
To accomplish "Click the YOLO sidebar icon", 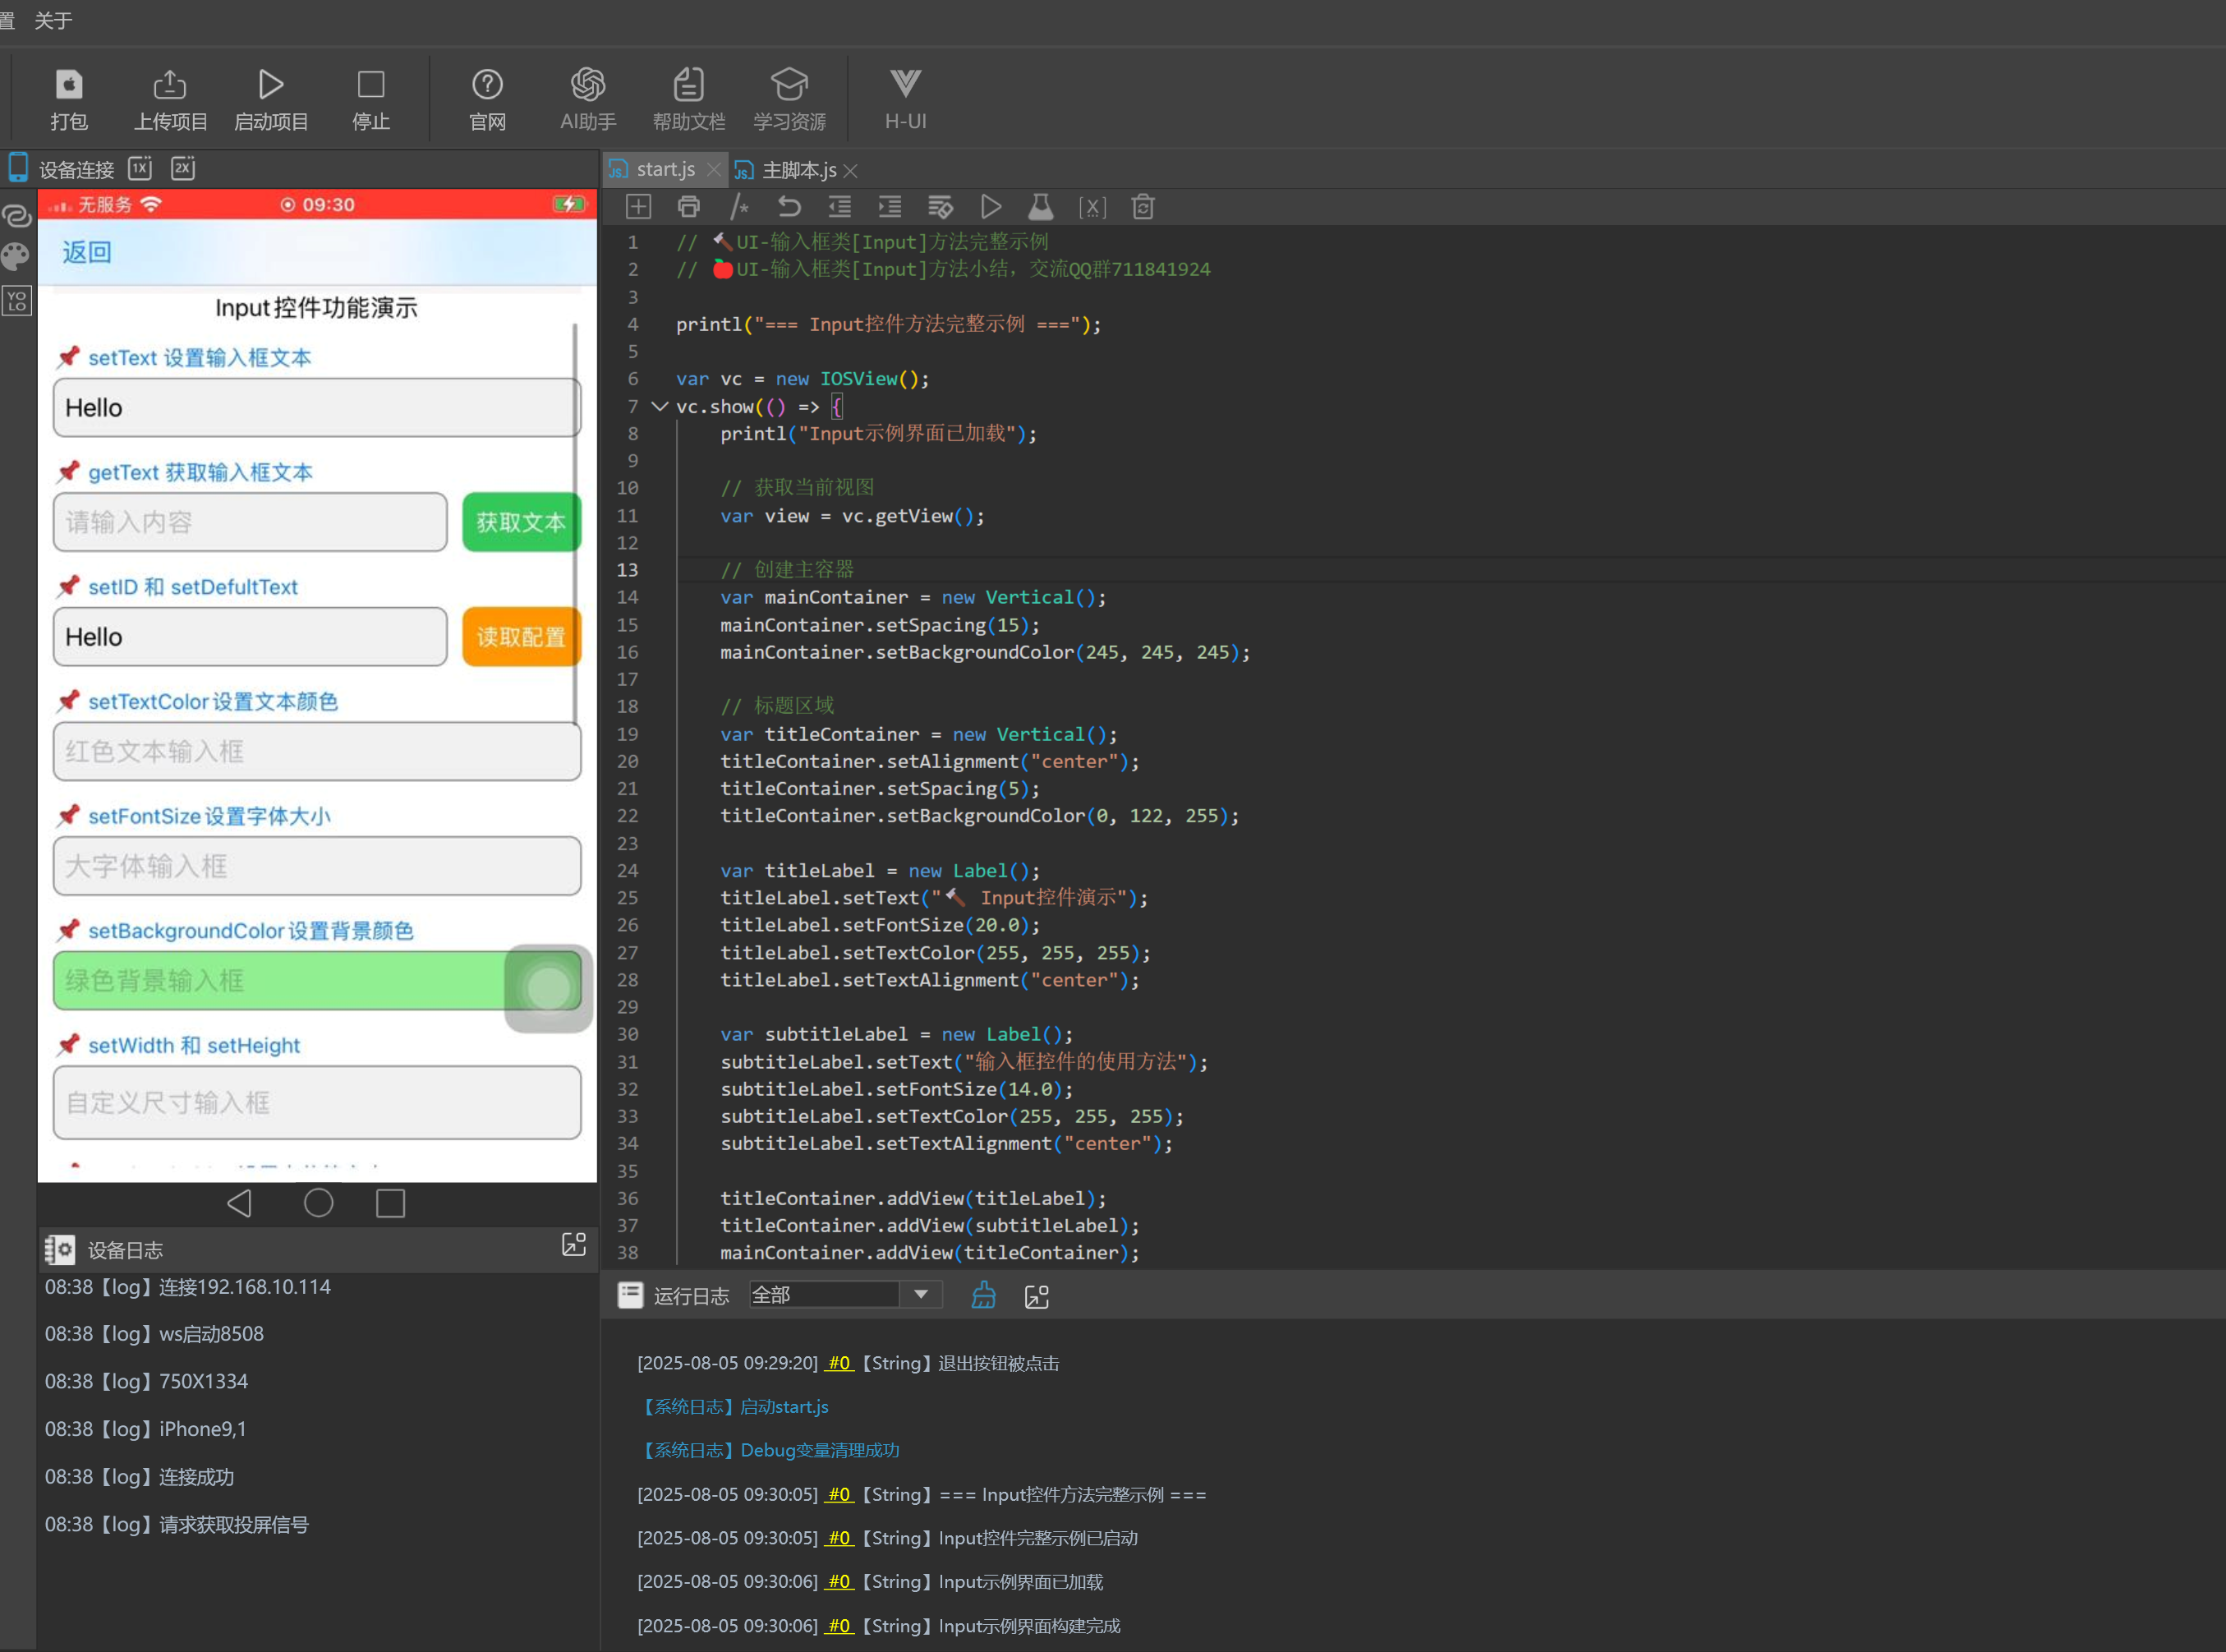I will point(17,300).
